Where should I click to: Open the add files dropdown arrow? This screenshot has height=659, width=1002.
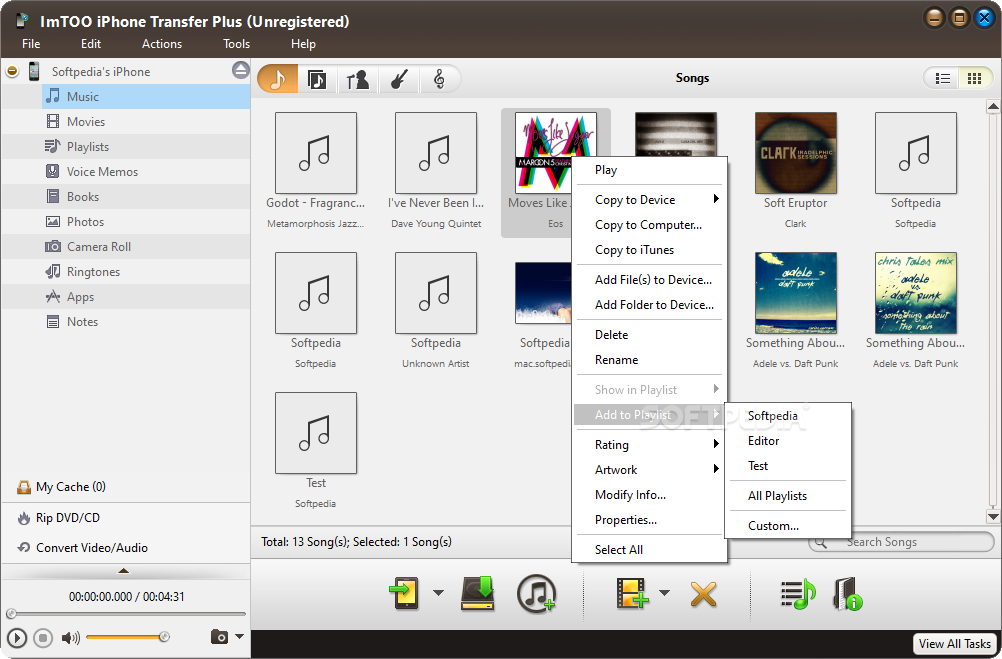(665, 593)
